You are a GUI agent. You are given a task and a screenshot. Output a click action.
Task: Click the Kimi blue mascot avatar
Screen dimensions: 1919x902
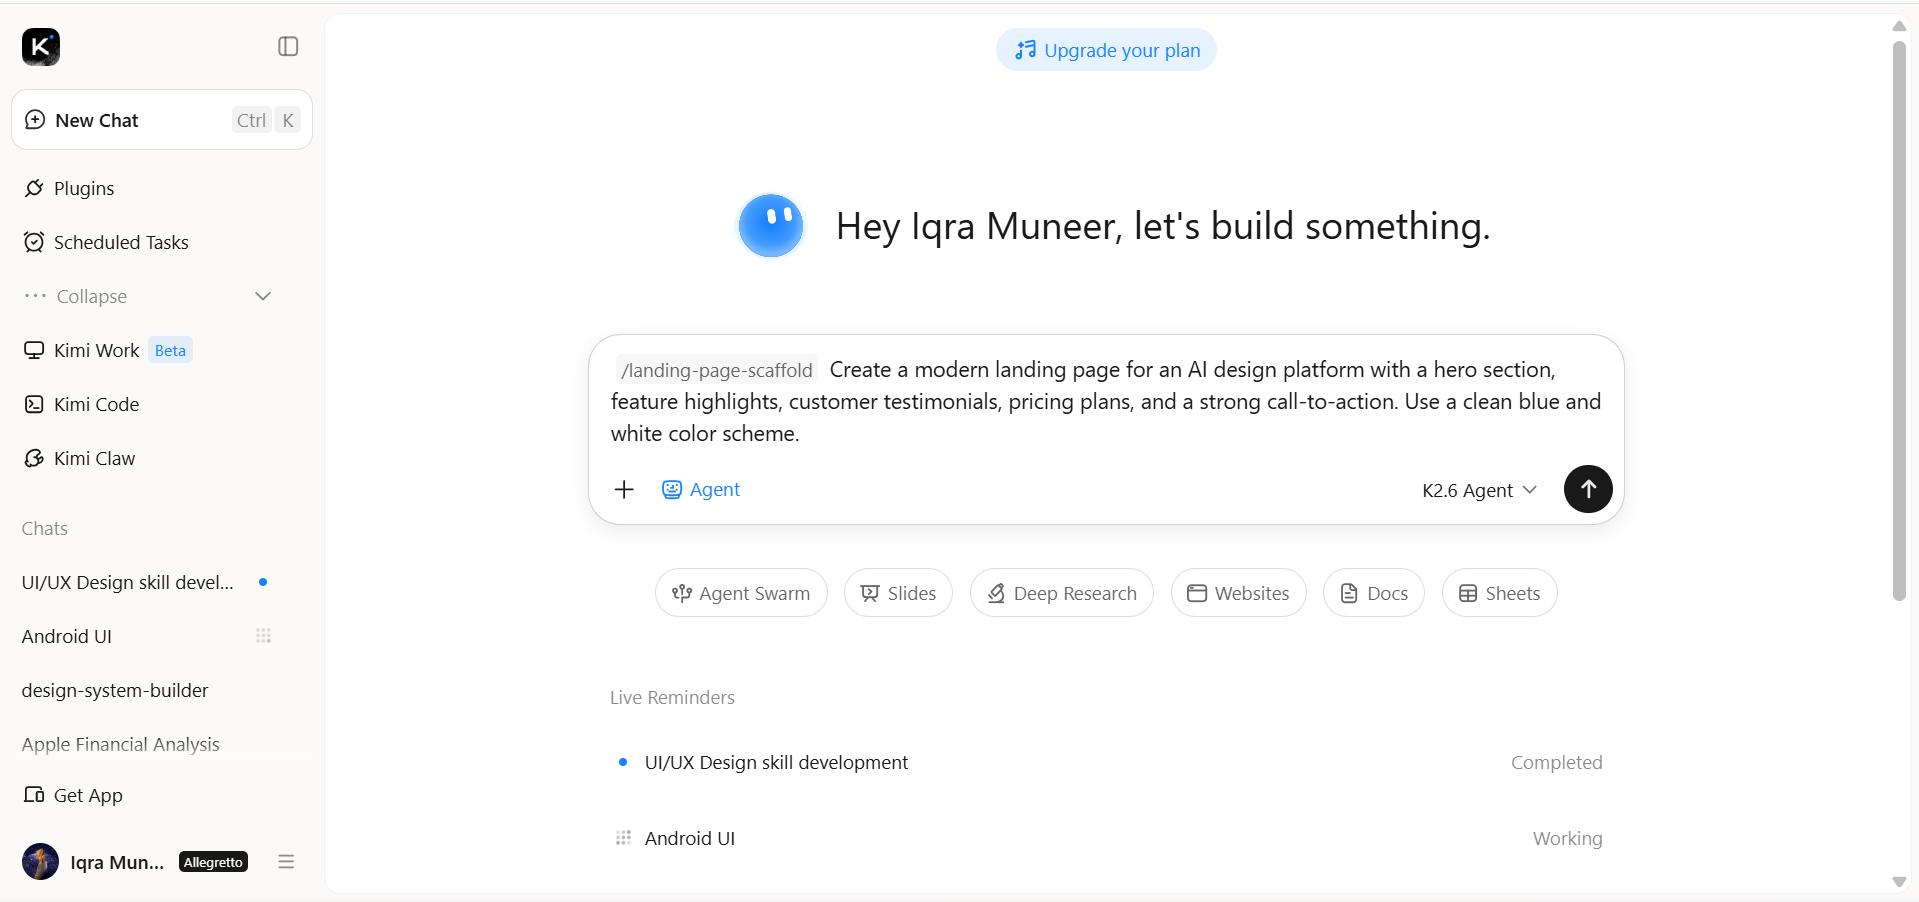pyautogui.click(x=771, y=226)
